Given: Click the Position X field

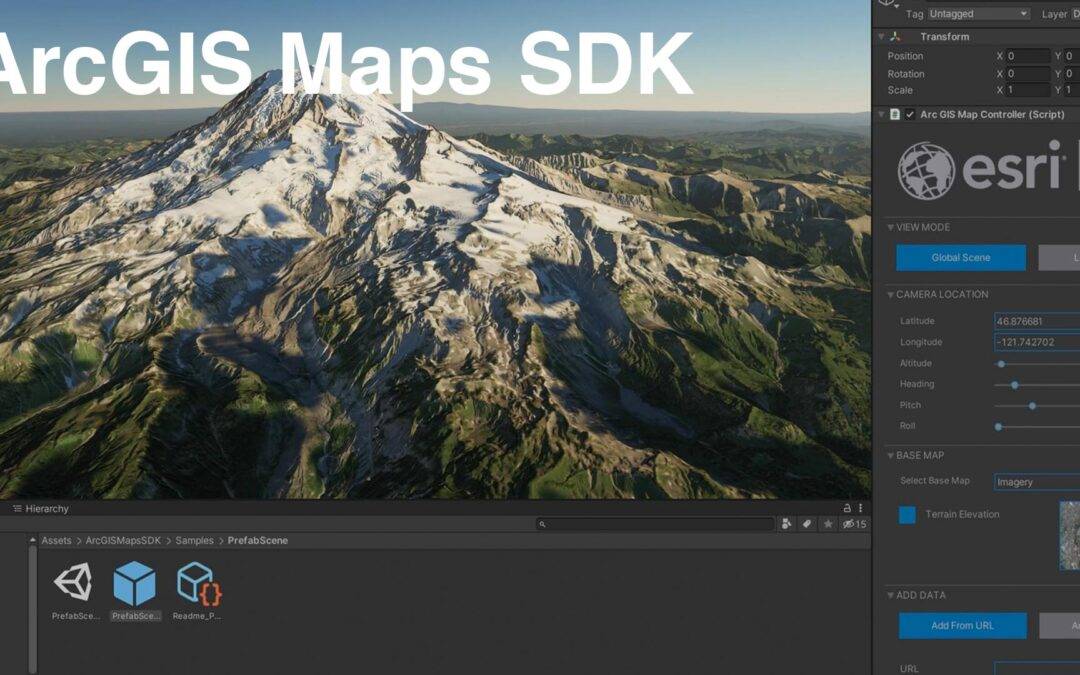Looking at the screenshot, I should [1028, 56].
